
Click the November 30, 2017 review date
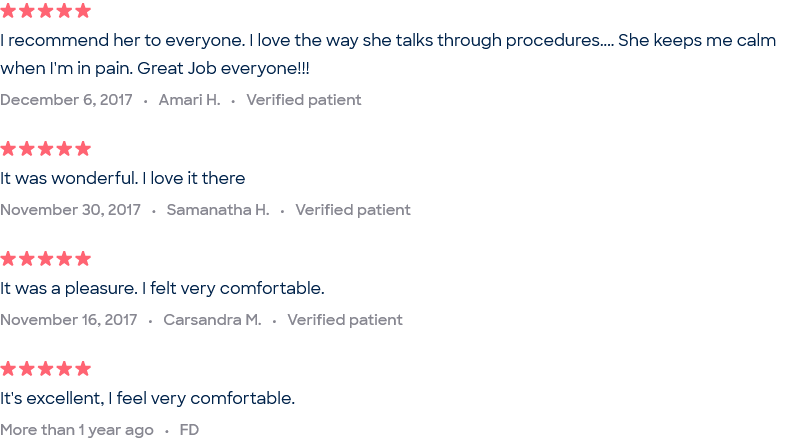coord(70,210)
